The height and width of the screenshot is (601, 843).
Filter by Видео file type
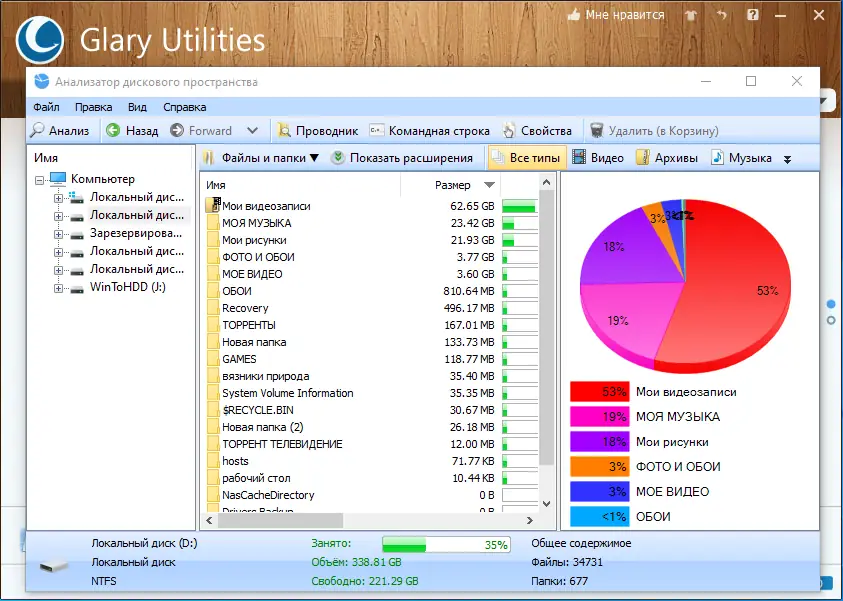(597, 158)
